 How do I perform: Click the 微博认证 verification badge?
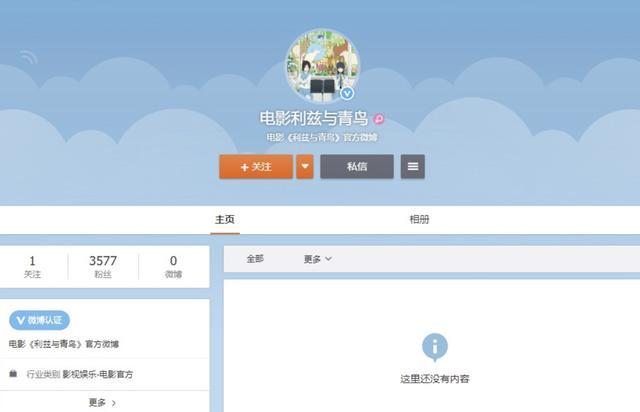pyautogui.click(x=39, y=320)
